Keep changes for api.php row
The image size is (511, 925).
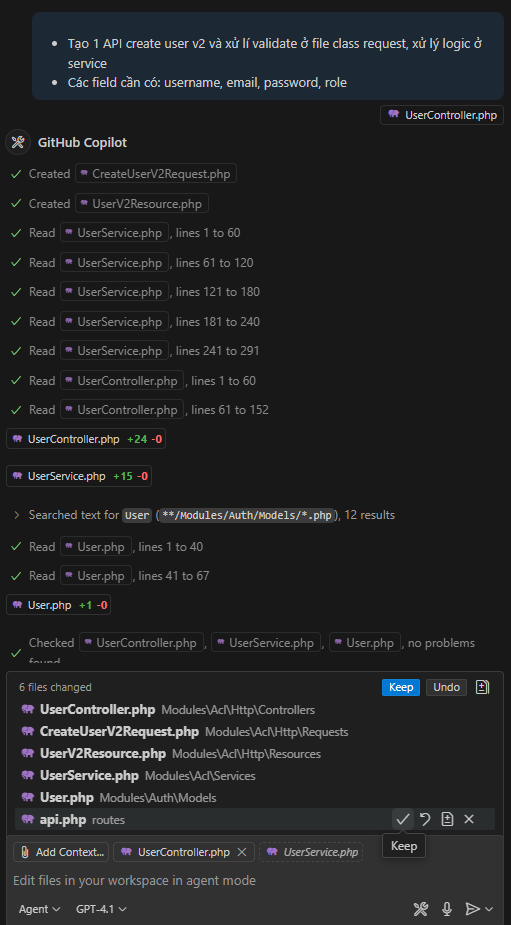pyautogui.click(x=402, y=819)
